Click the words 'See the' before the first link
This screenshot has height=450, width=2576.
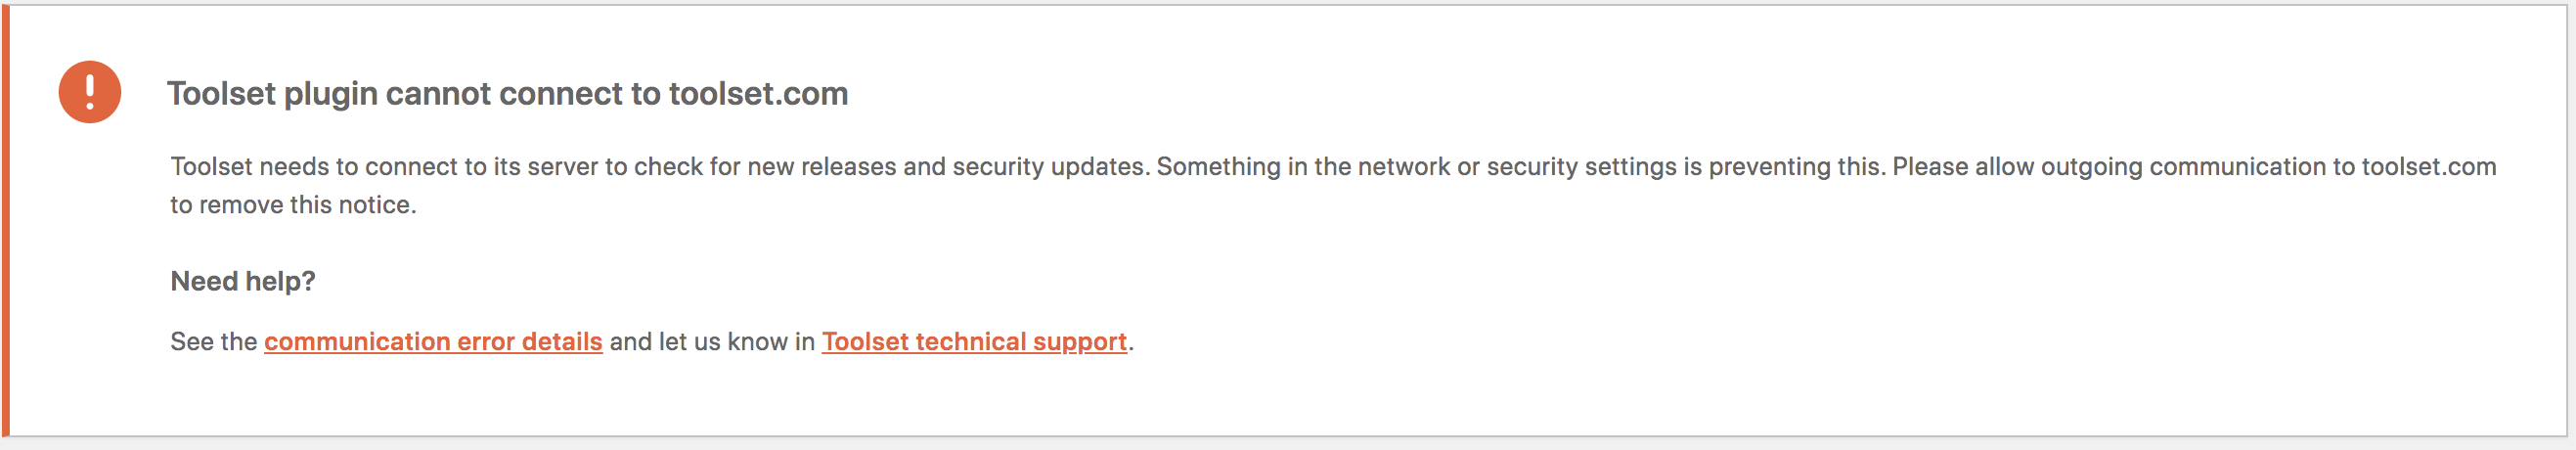[213, 342]
